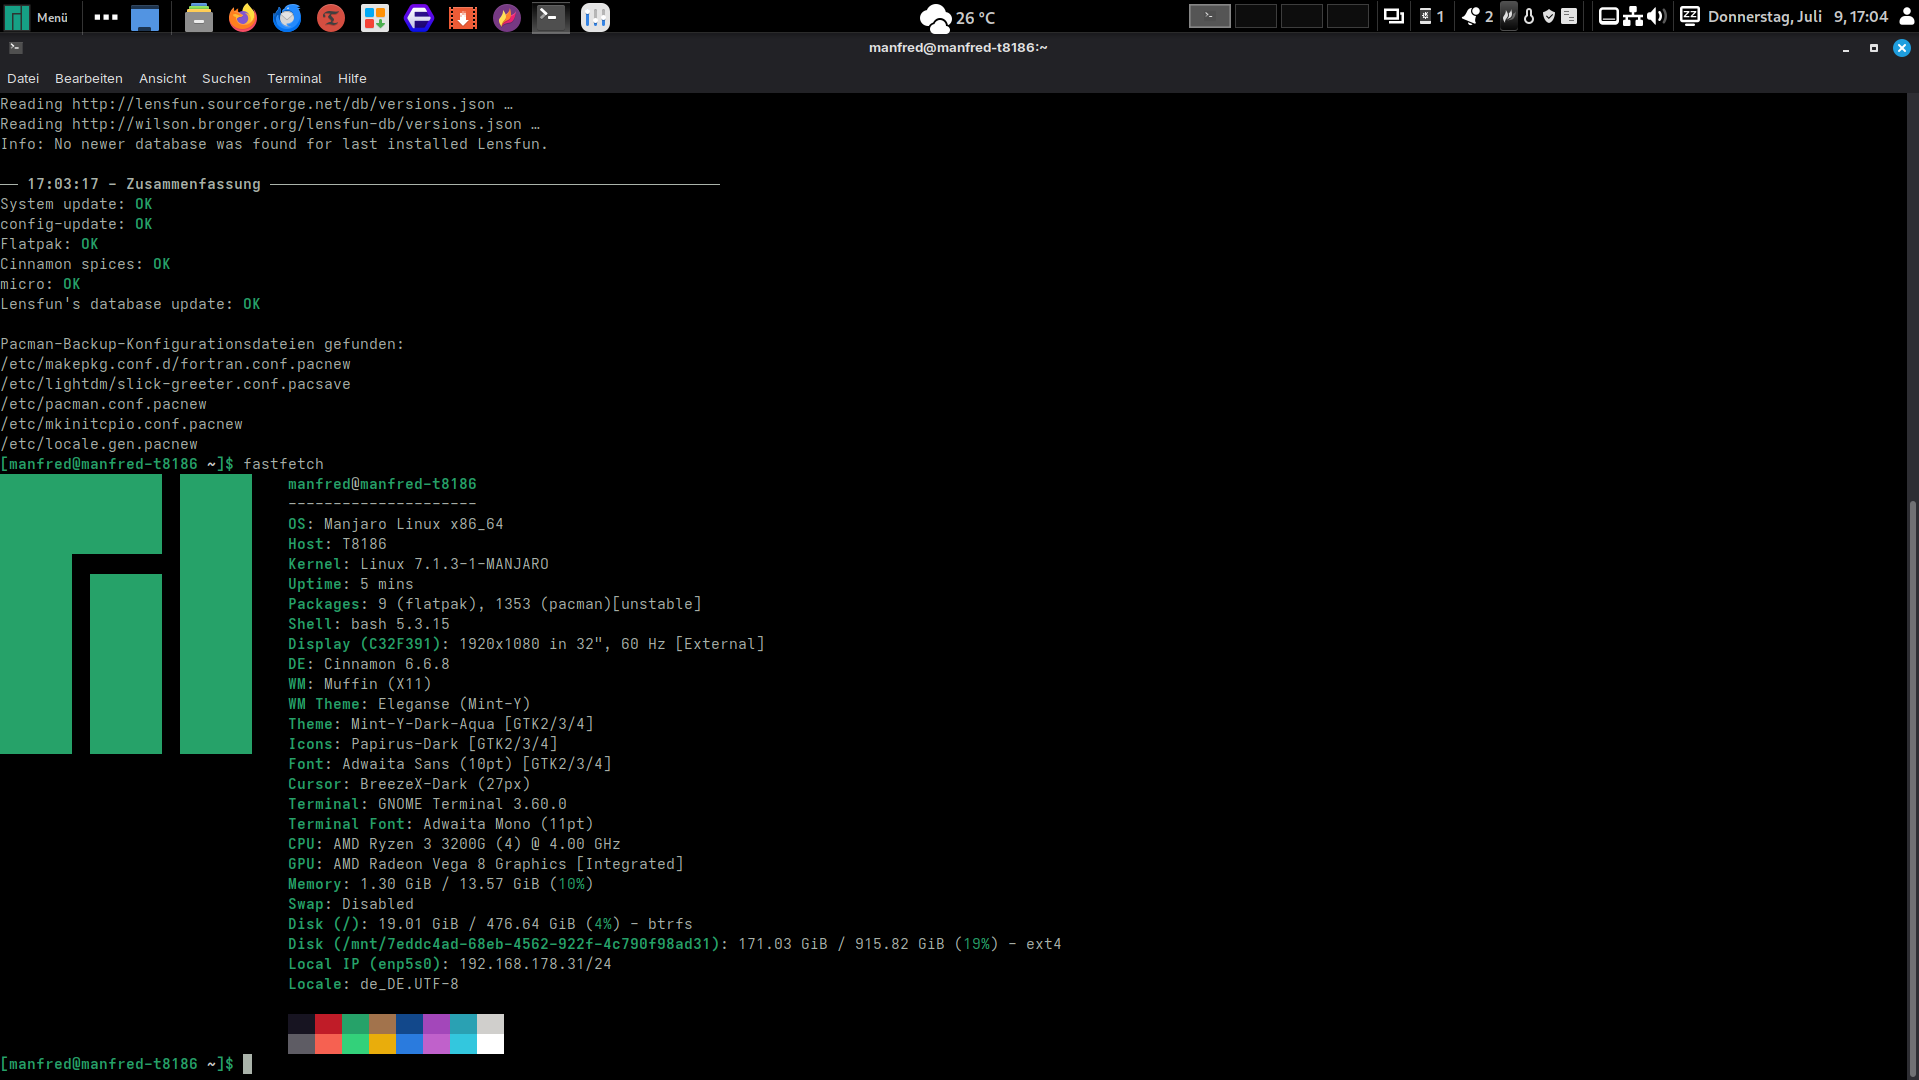Image resolution: width=1919 pixels, height=1080 pixels.
Task: Open the notifications bell showing 2
Action: click(1477, 16)
